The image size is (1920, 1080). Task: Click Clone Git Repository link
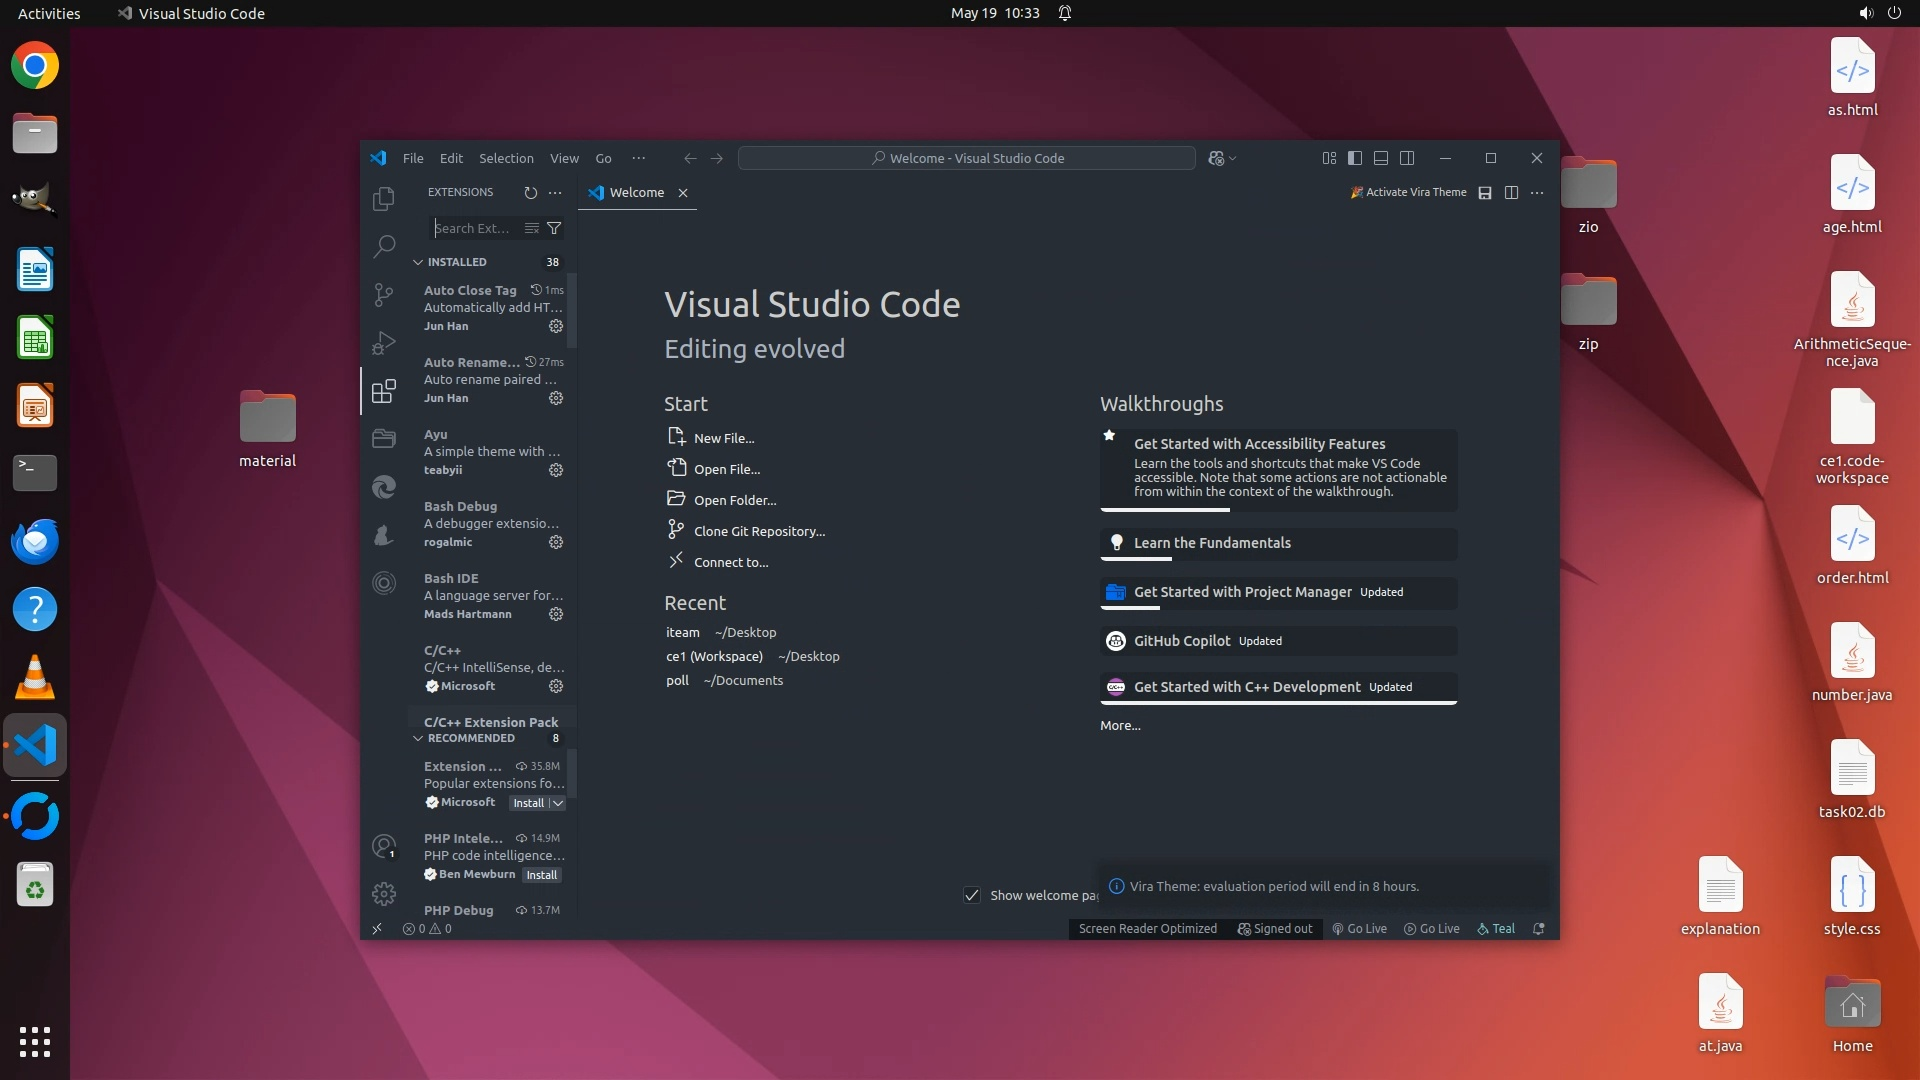[x=759, y=531]
